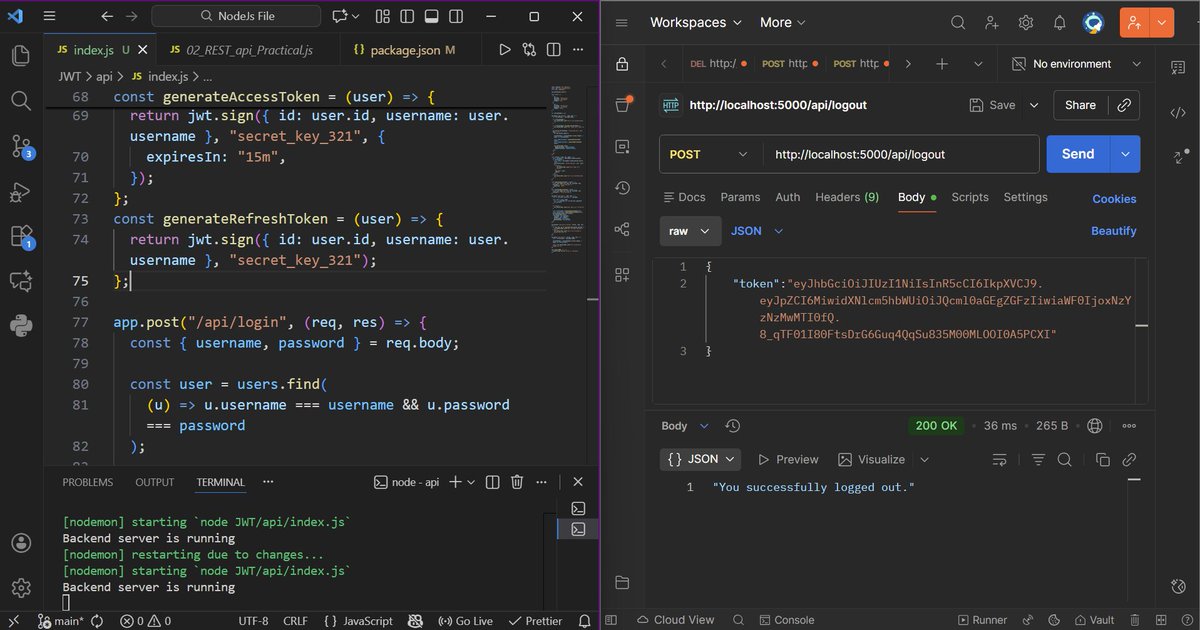Open the Vault from Postman's status bar
This screenshot has width=1200, height=630.
[x=1096, y=620]
